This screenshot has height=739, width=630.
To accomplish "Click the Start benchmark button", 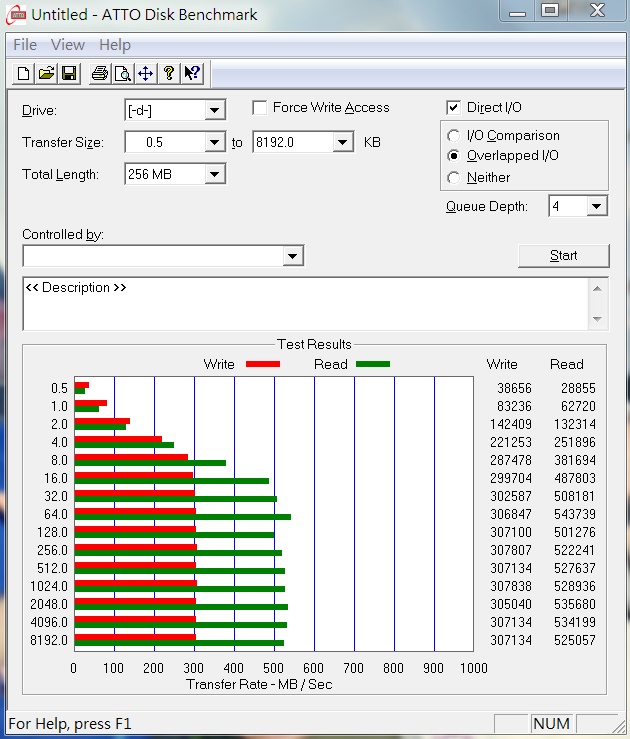I will (x=564, y=255).
